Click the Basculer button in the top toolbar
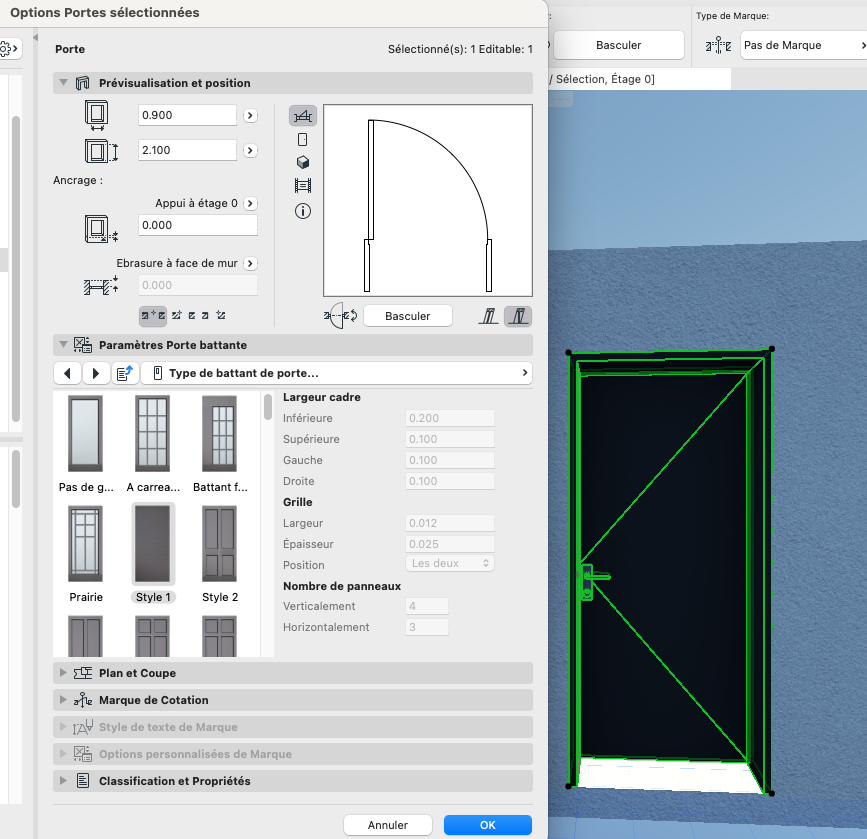The image size is (867, 839). pyautogui.click(x=618, y=45)
